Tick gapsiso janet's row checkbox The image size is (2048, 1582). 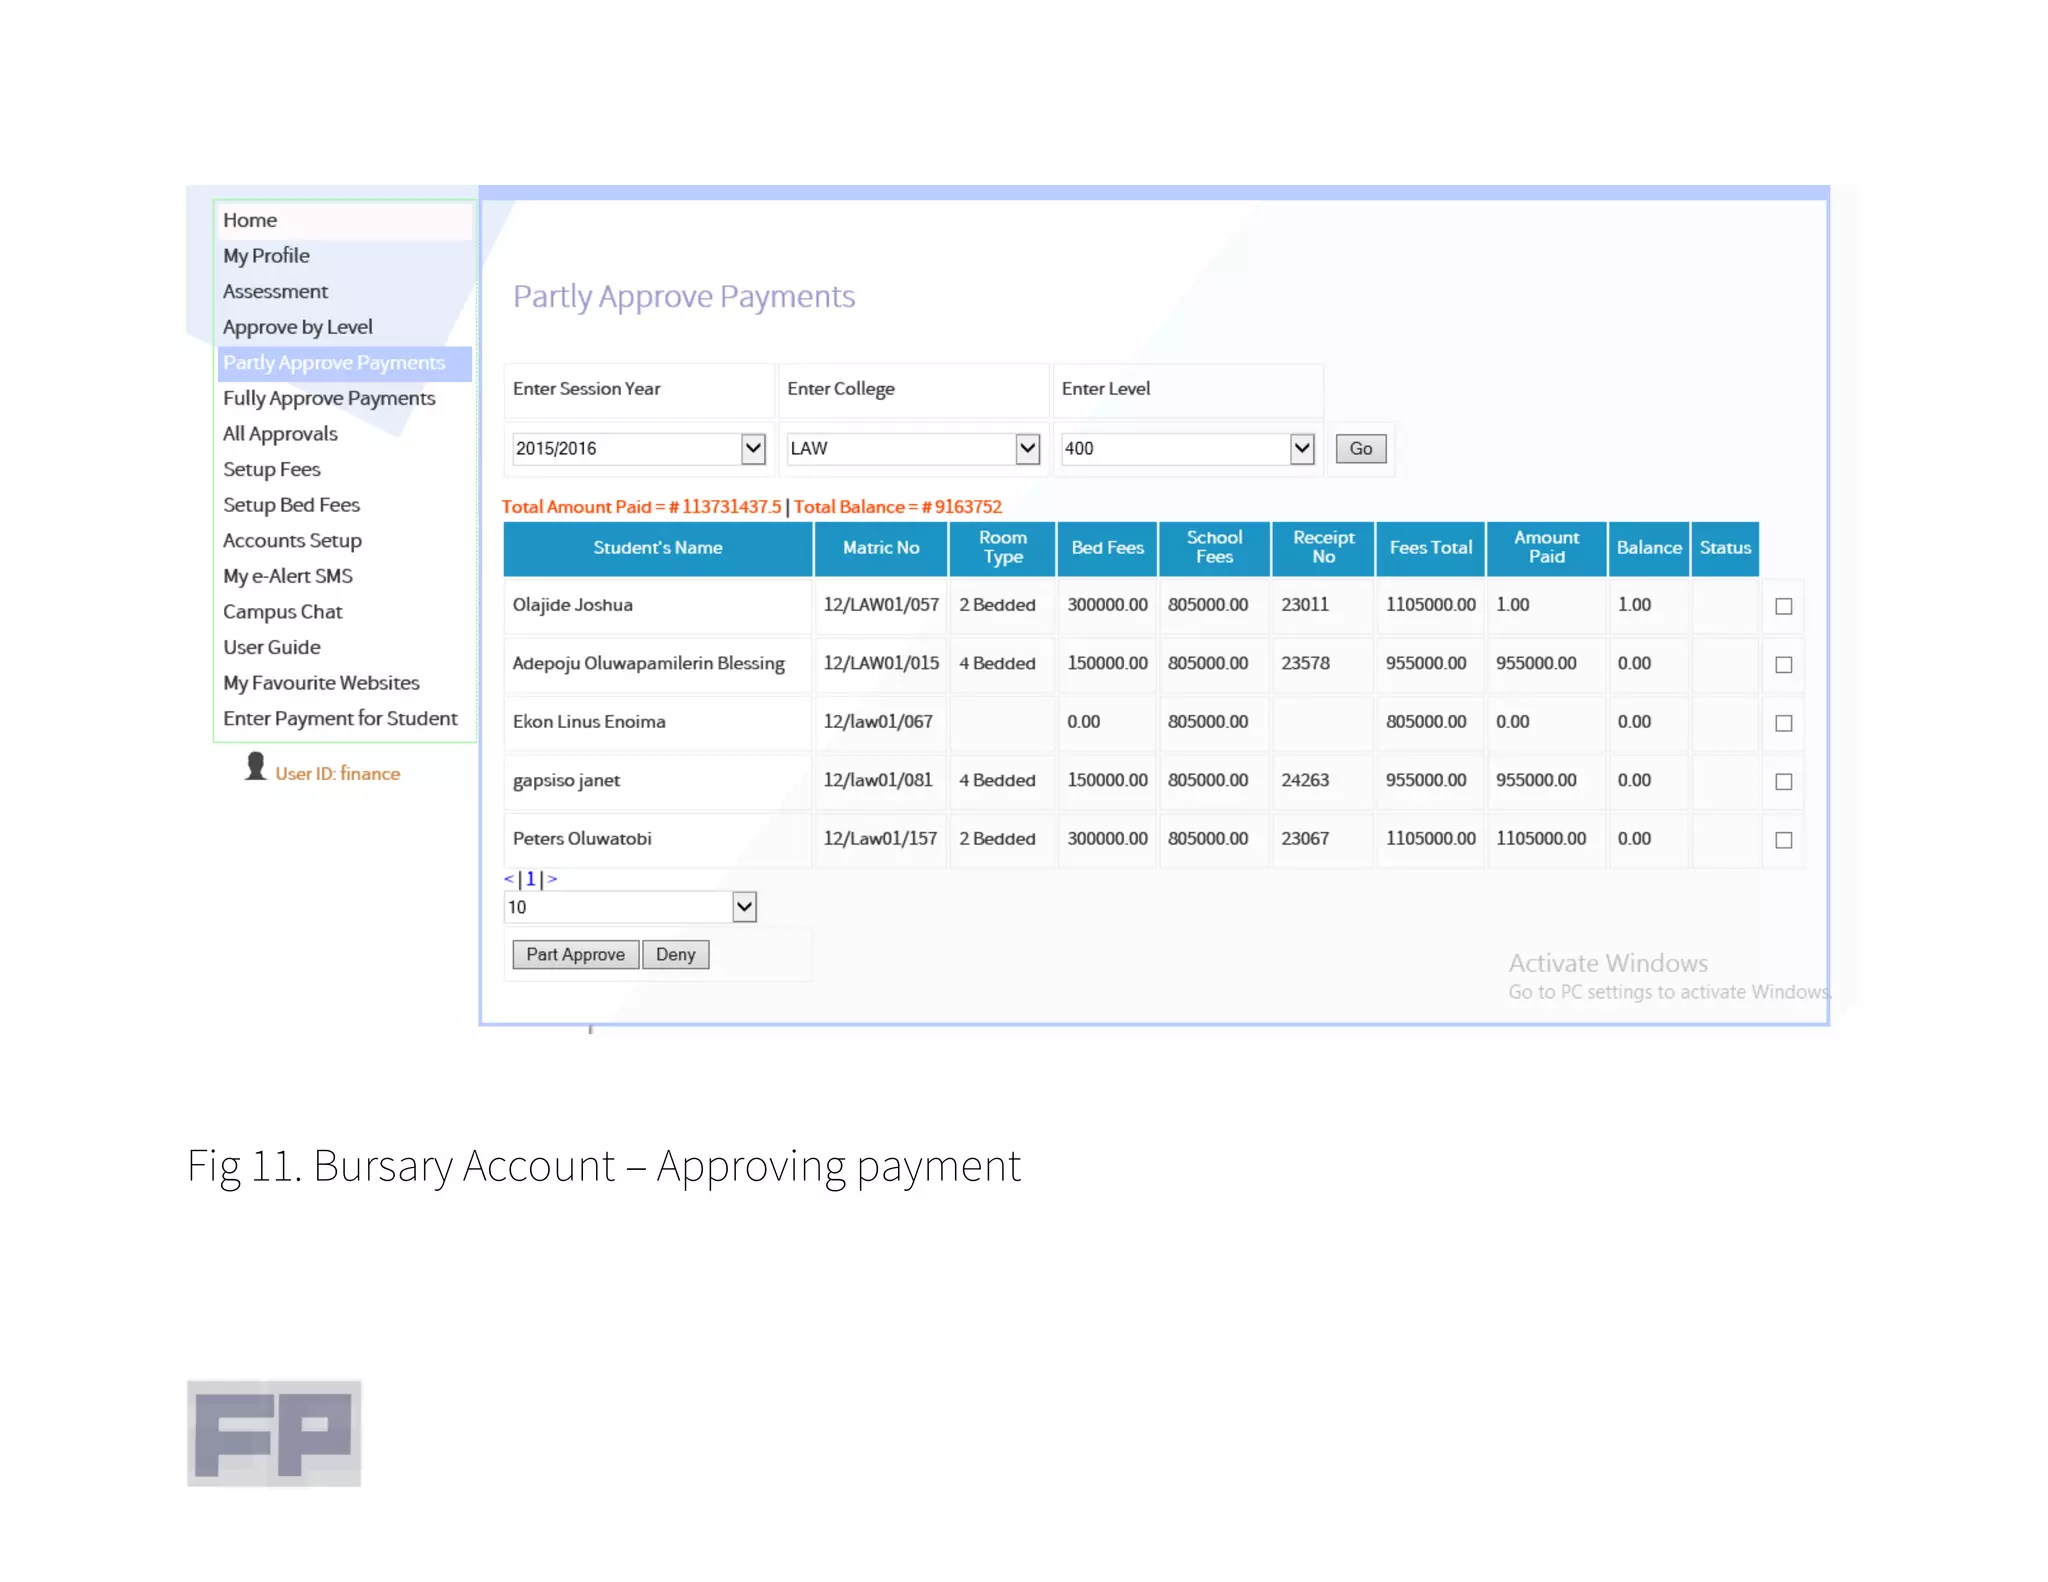pos(1783,782)
